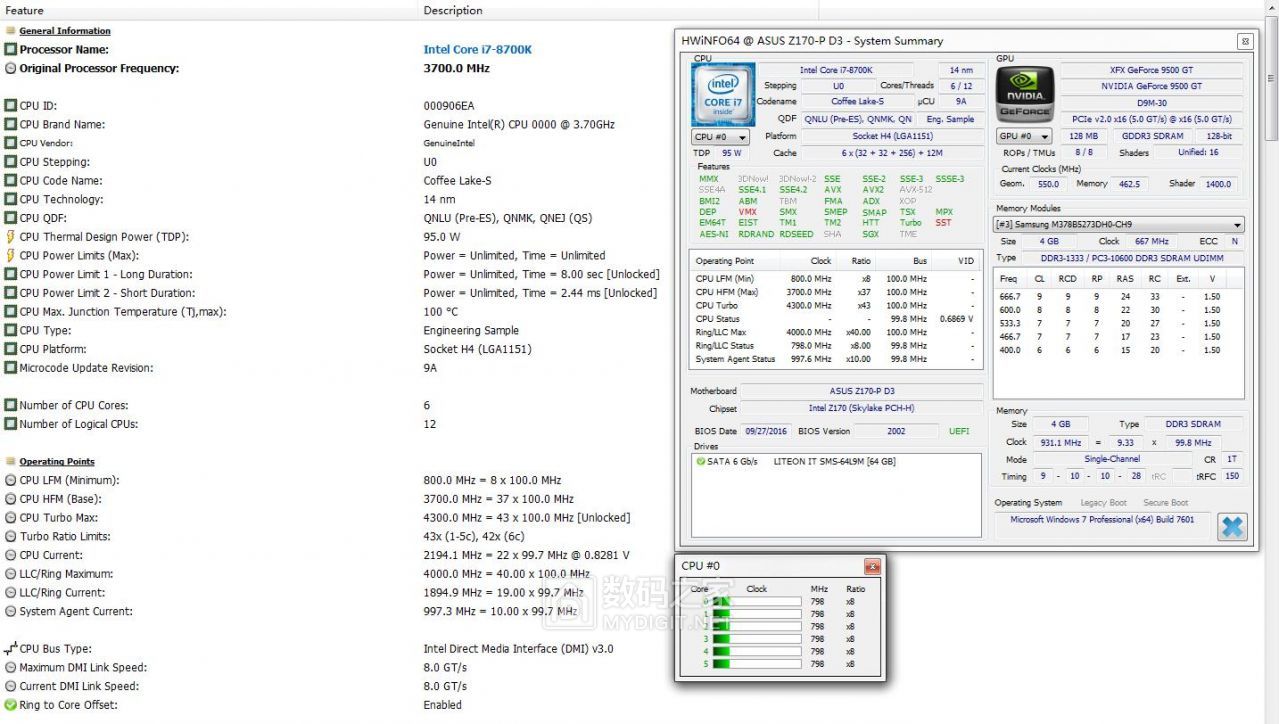Click the blue X exit icon in System Summary
The height and width of the screenshot is (724, 1279).
click(x=1231, y=527)
